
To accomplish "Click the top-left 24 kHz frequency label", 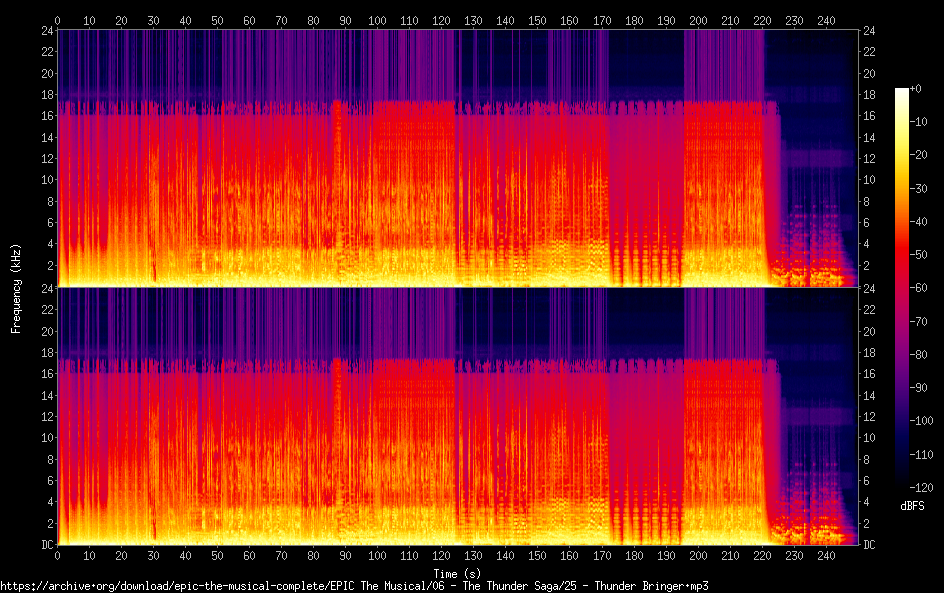I will coord(46,31).
